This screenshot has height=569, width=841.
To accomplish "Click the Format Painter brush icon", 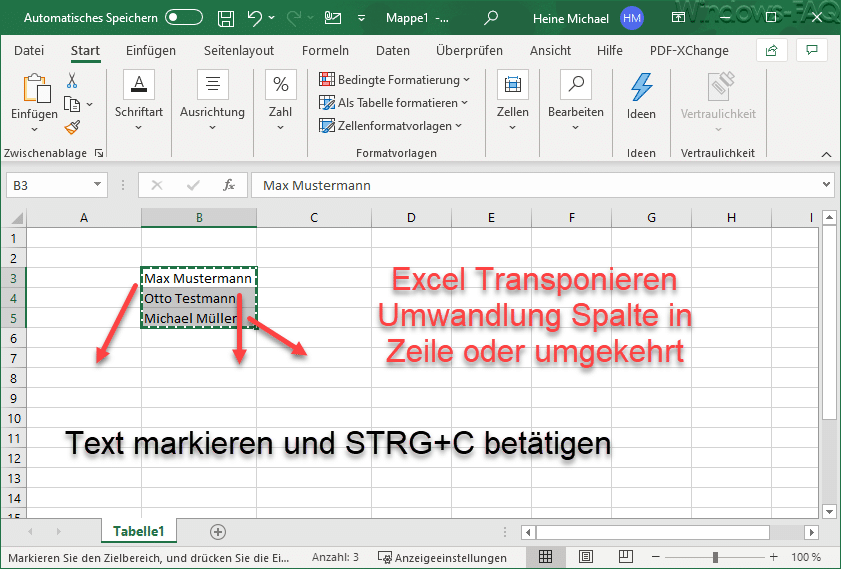I will click(72, 127).
